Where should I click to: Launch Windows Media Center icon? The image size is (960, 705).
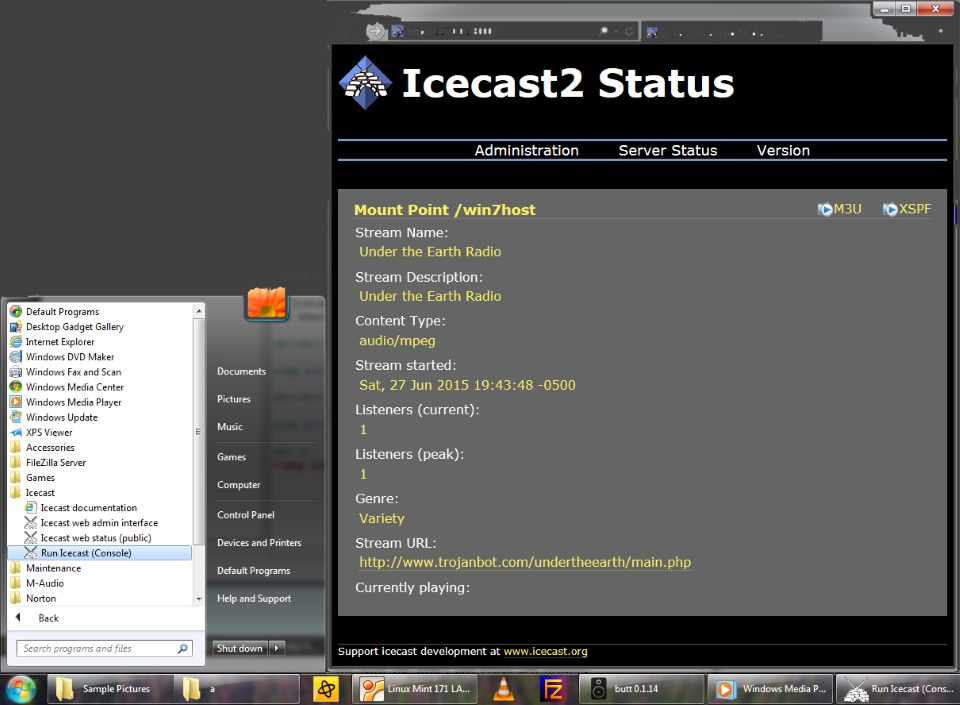click(16, 387)
